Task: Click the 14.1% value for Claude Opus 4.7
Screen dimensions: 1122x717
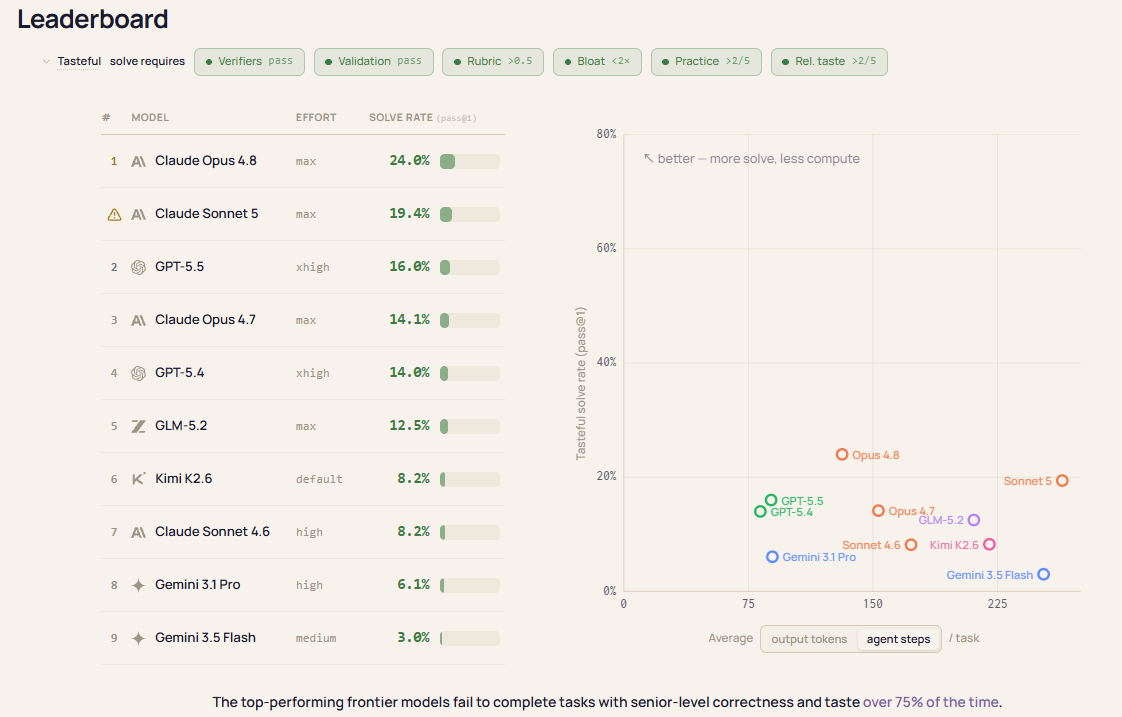Action: [x=409, y=320]
